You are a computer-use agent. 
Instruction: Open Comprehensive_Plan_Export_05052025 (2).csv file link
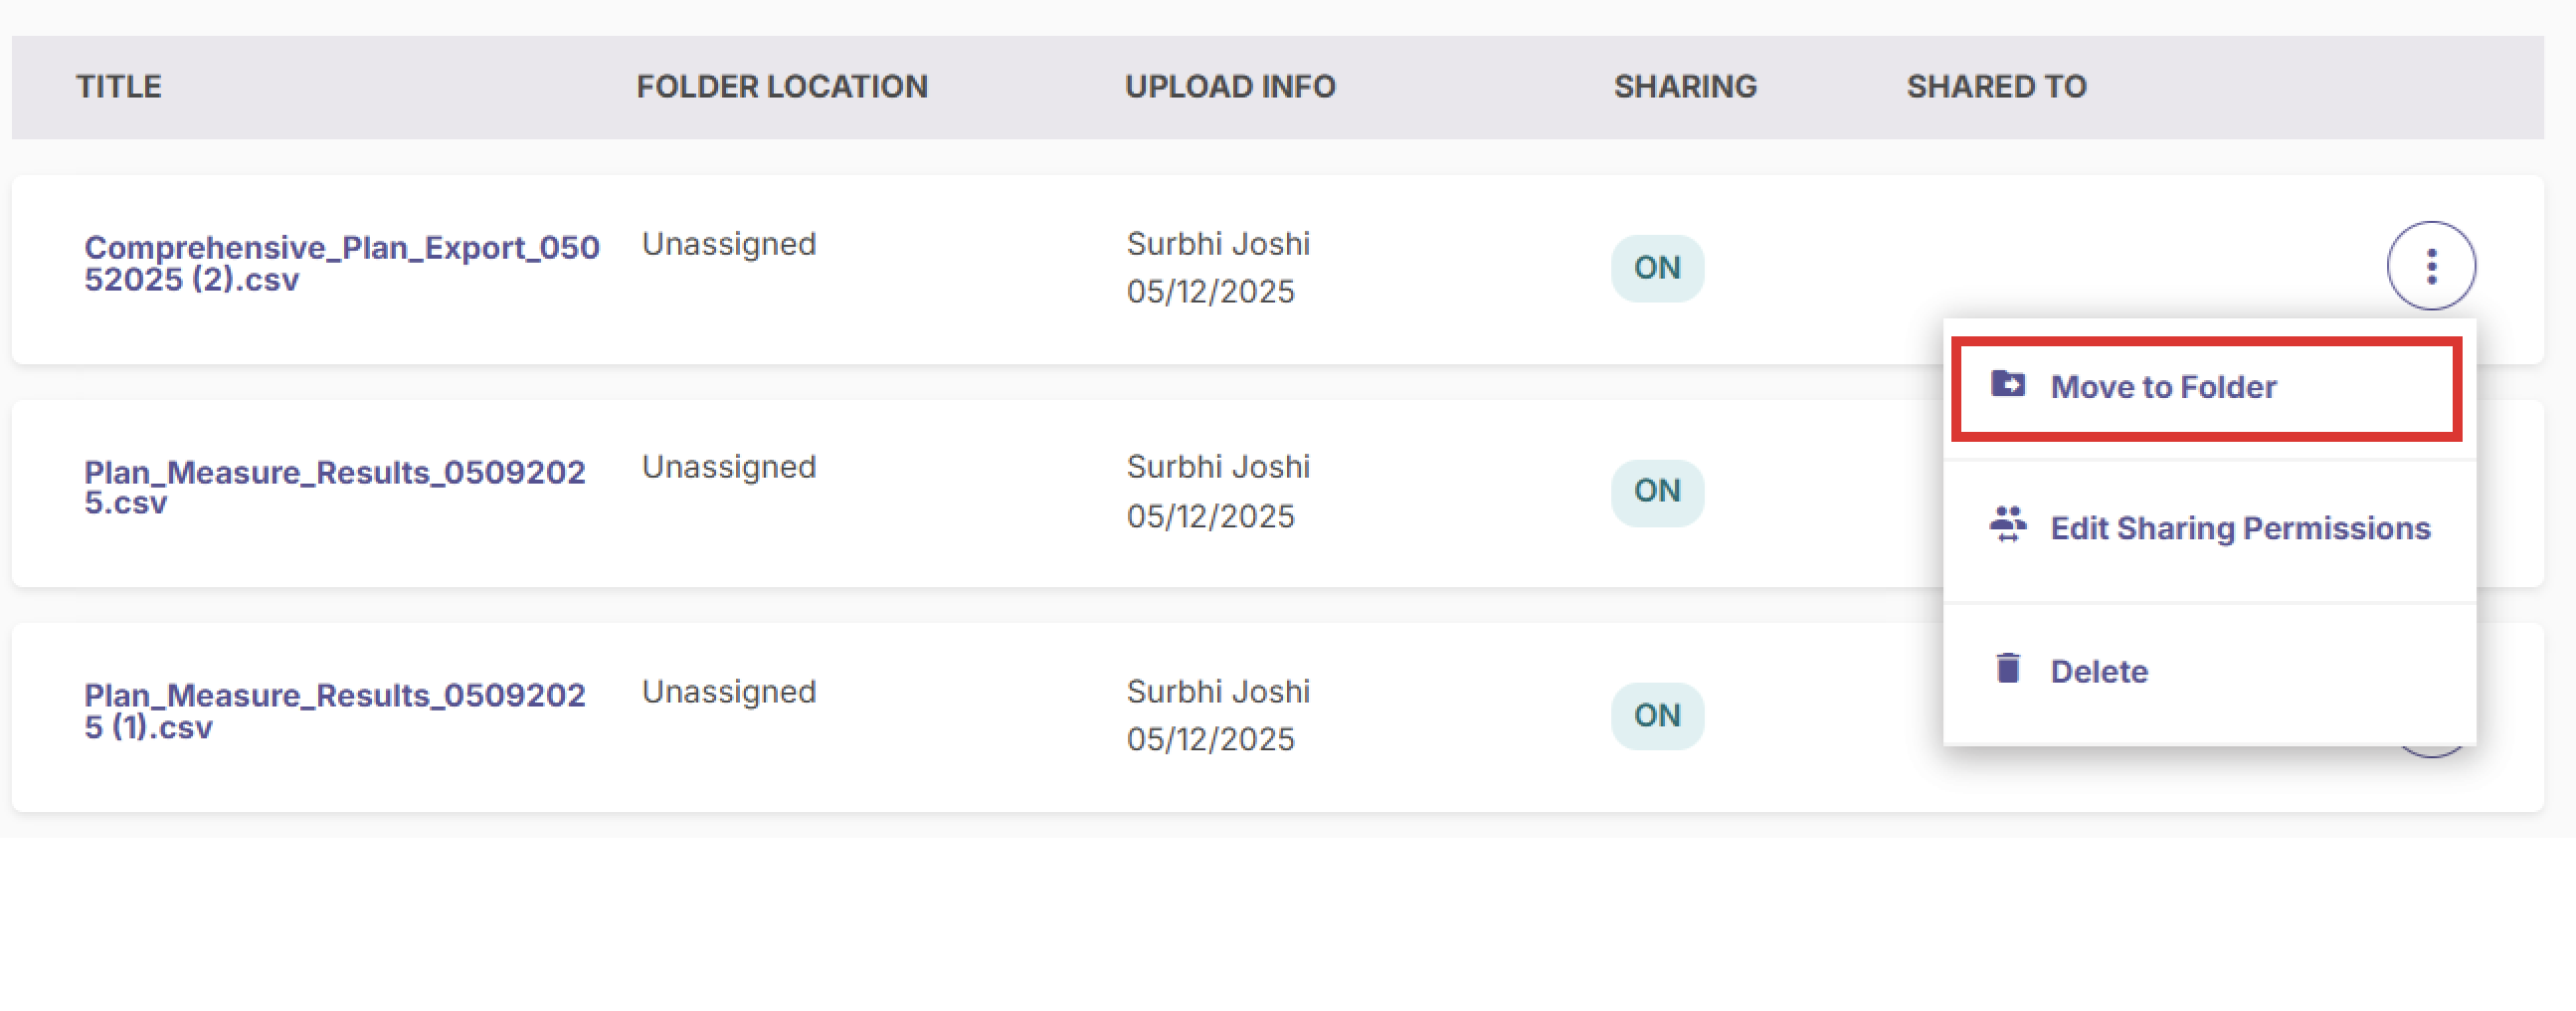pos(341,263)
